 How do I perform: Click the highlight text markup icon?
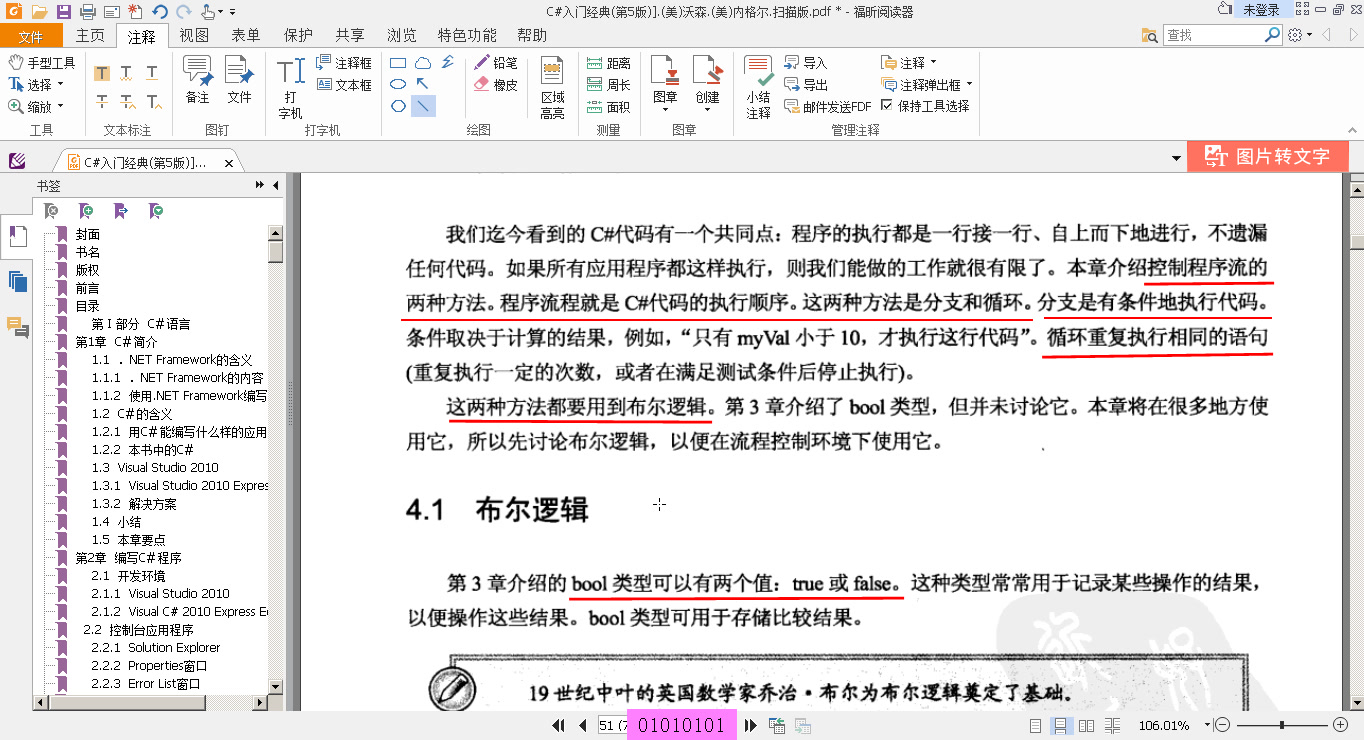point(102,73)
